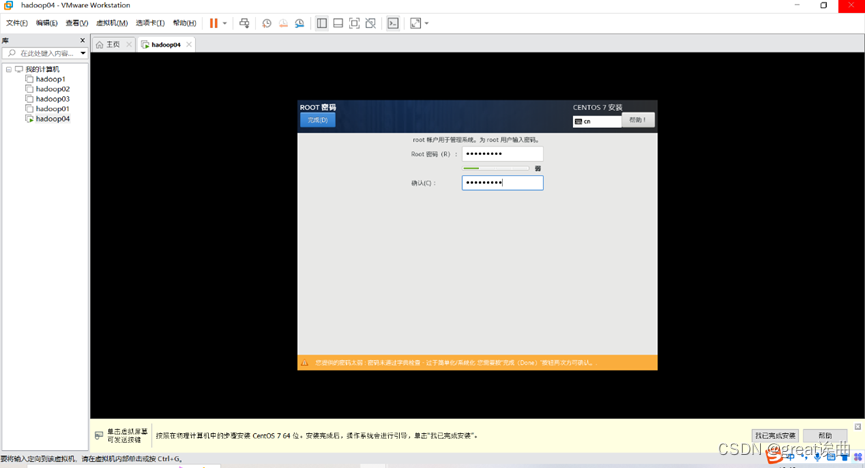The height and width of the screenshot is (468, 865).
Task: Click the stretch guest display icon
Action: point(415,23)
